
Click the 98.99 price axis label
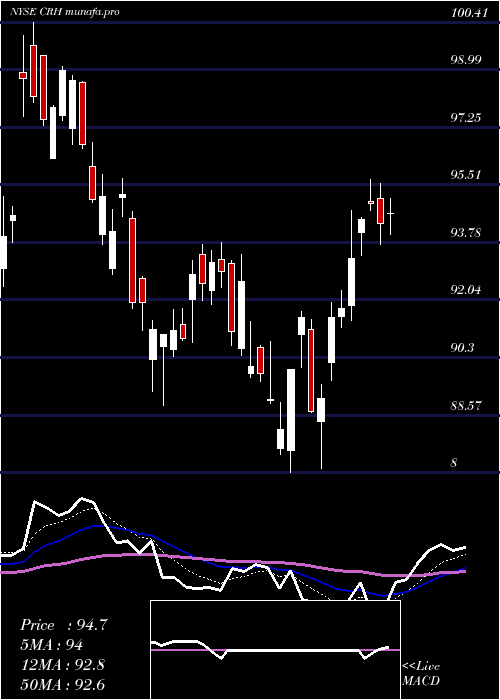pyautogui.click(x=466, y=60)
